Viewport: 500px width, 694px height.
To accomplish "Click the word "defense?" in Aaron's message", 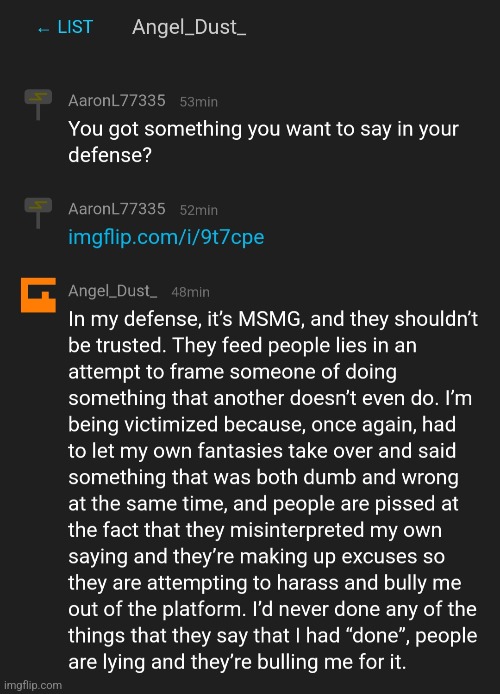I will (110, 155).
